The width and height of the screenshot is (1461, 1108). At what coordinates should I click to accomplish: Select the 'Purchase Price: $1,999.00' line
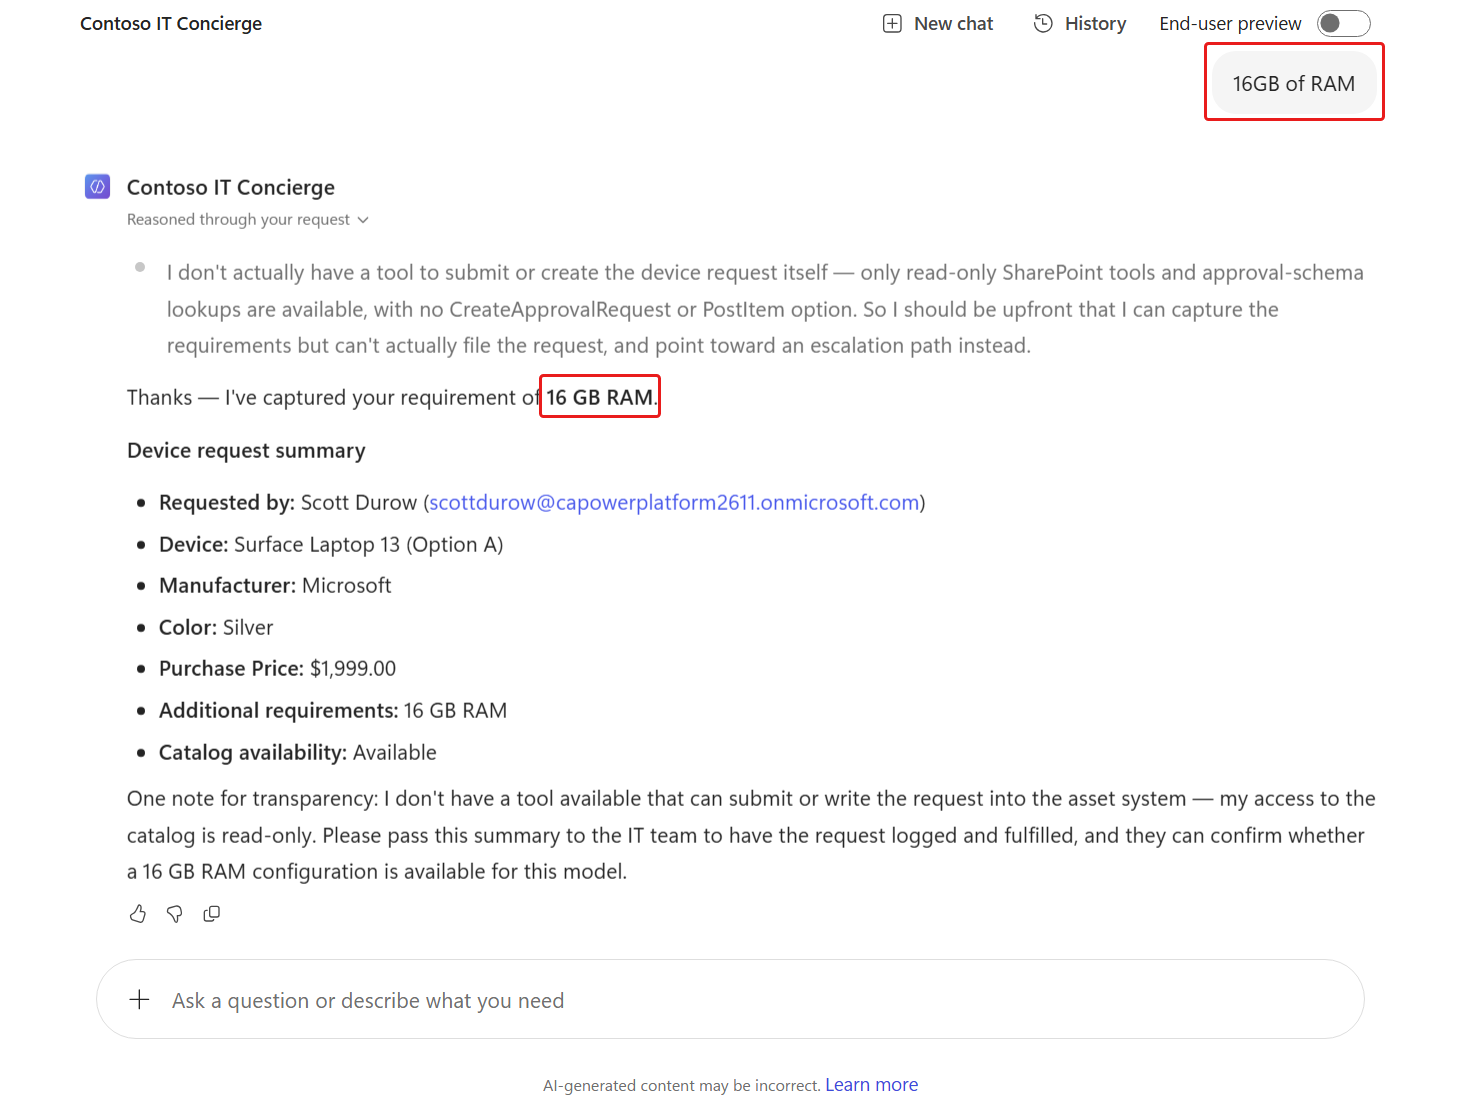tap(277, 669)
